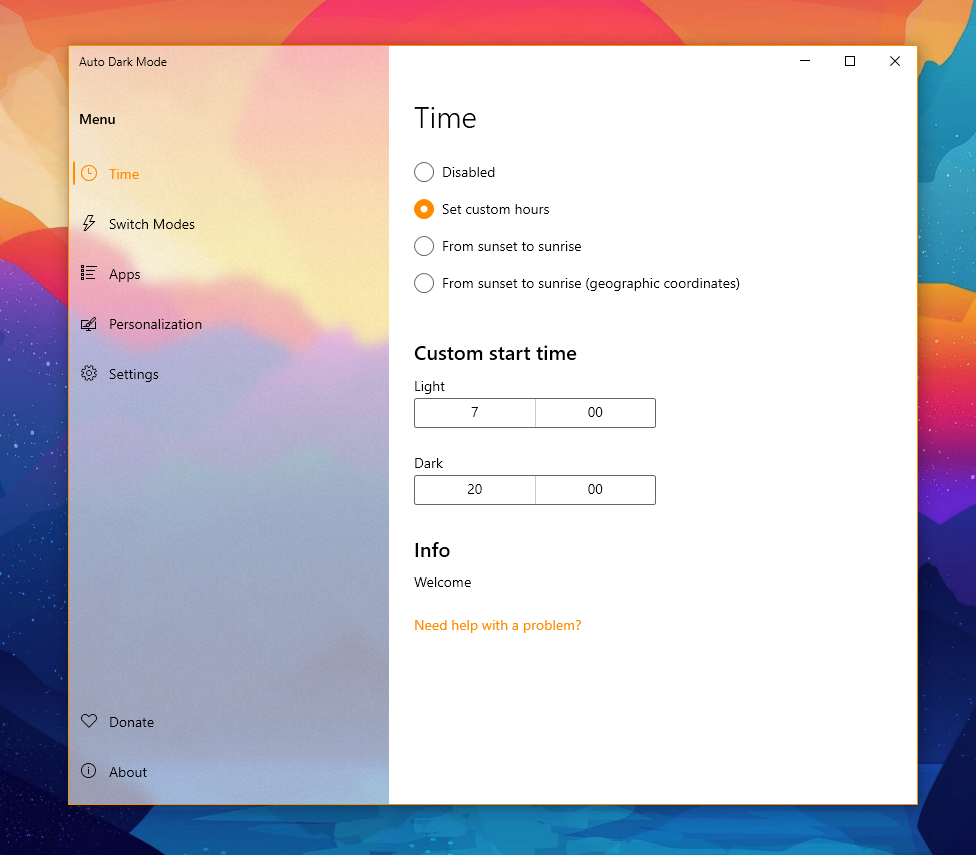Click the Settings gear icon

click(89, 373)
